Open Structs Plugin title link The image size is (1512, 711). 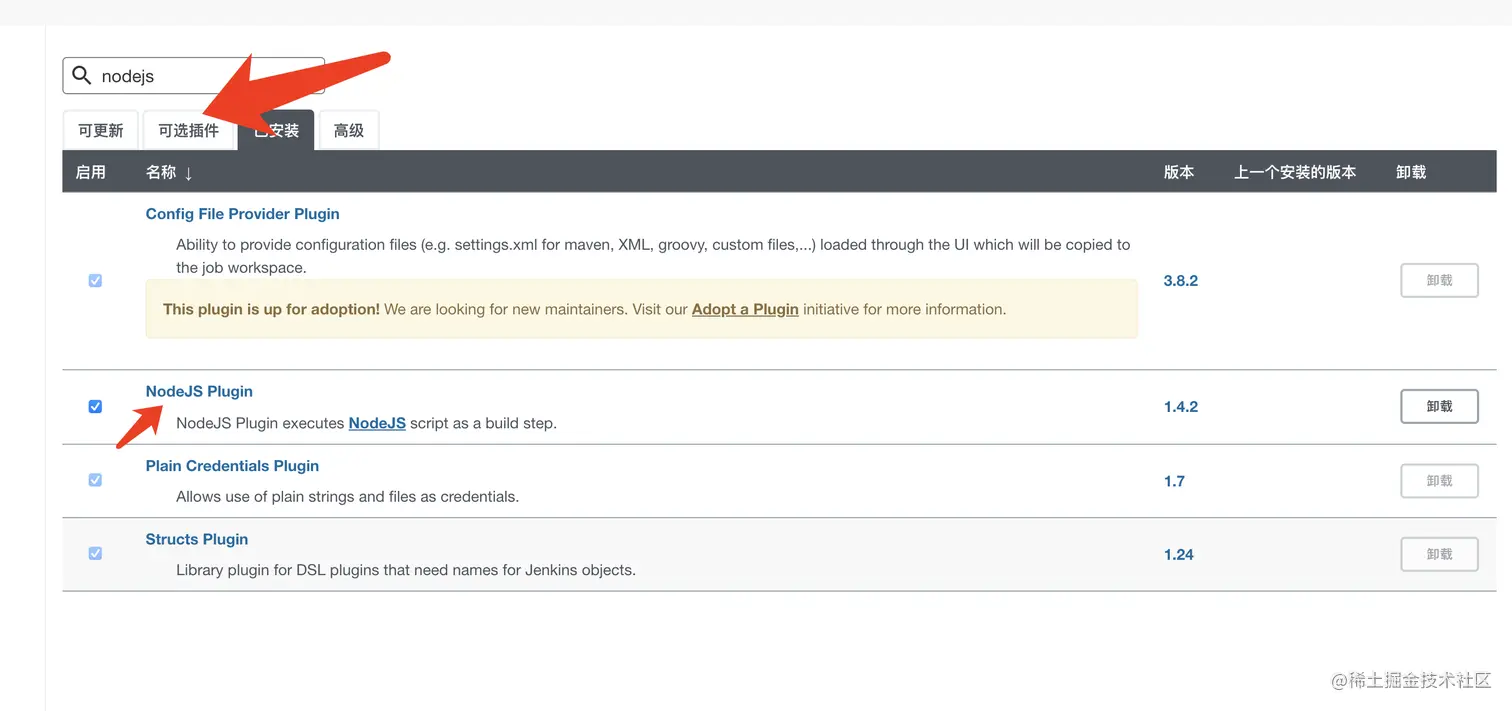point(197,539)
